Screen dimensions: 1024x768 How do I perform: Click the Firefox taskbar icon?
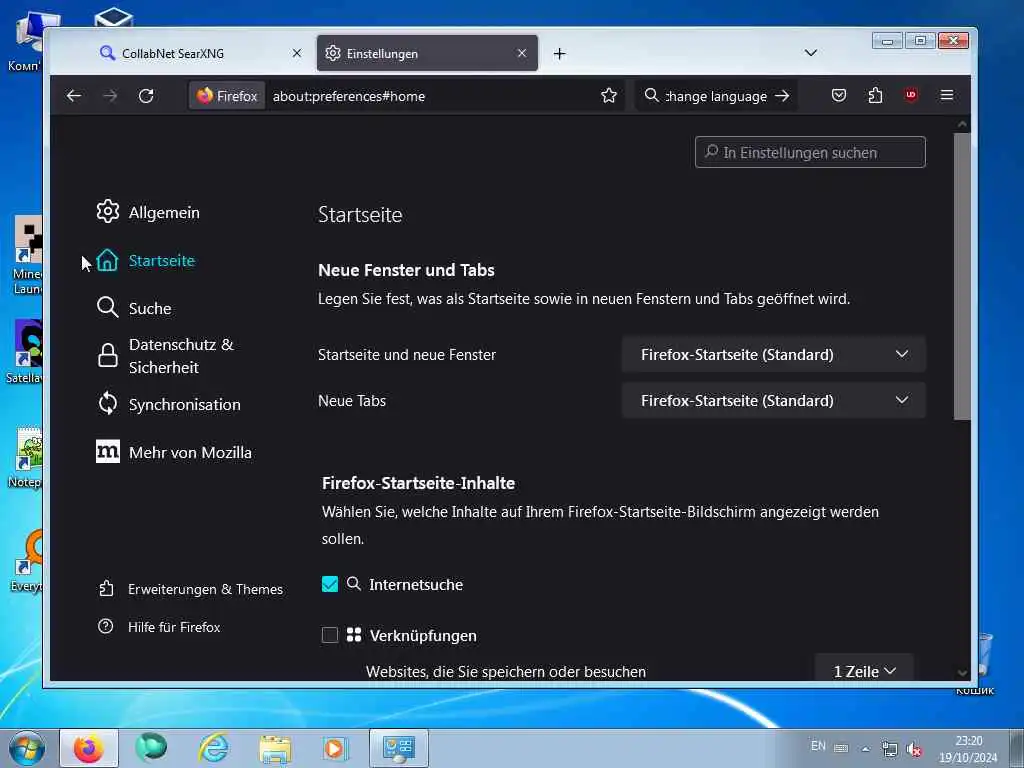click(x=89, y=748)
